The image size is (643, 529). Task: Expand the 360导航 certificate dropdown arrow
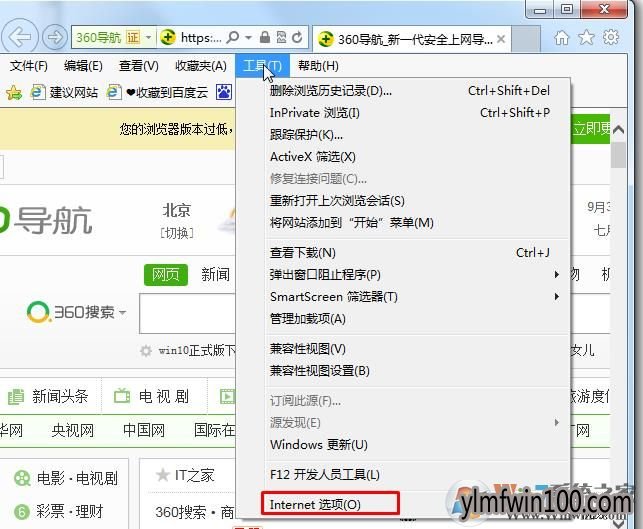[148, 38]
